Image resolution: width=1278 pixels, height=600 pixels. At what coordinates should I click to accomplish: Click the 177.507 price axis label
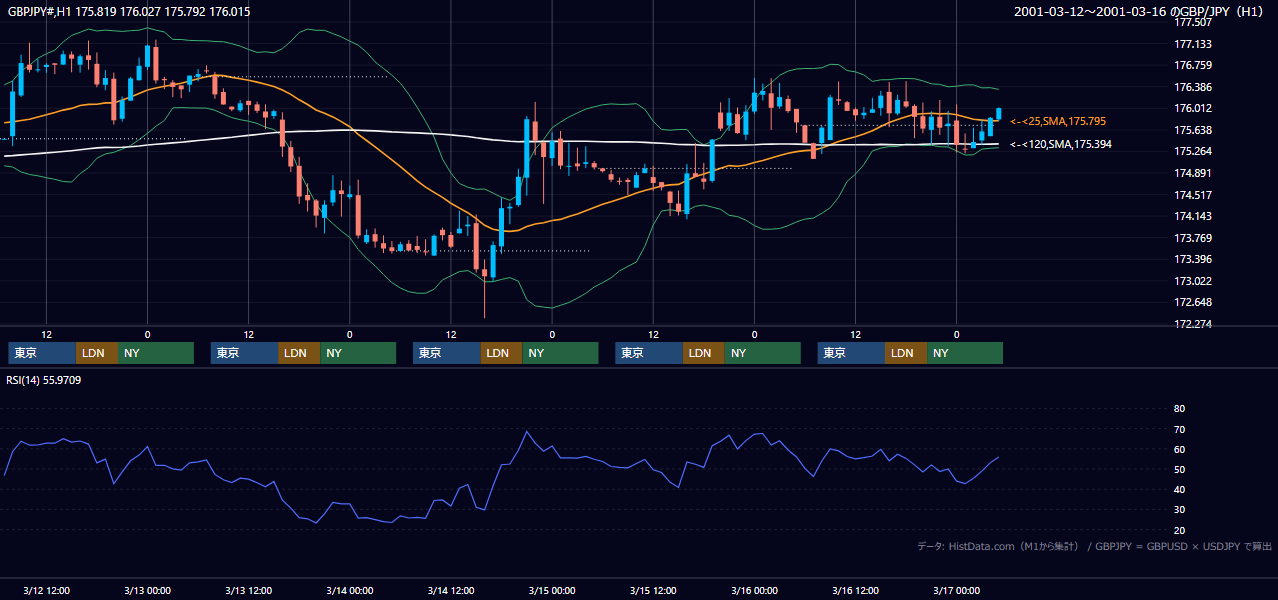(1193, 22)
